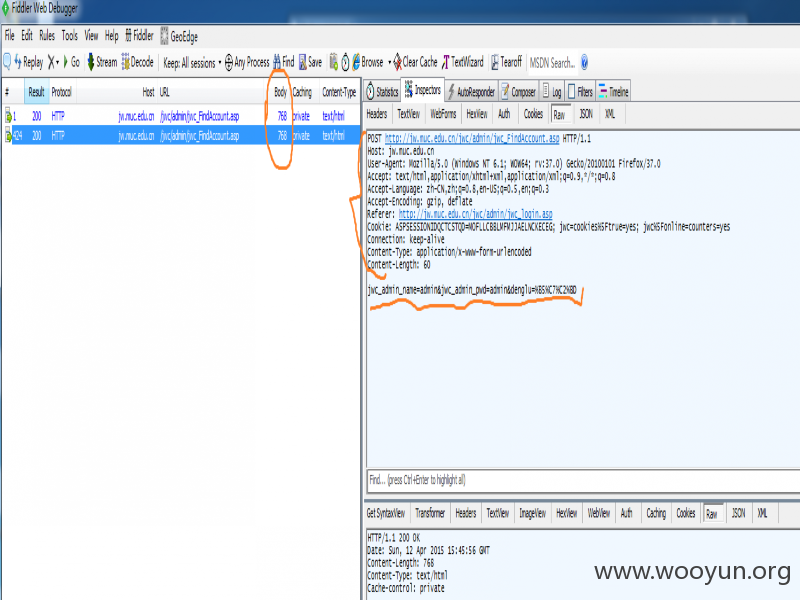Click the Browse toolbar button
The image size is (800, 600).
(368, 62)
